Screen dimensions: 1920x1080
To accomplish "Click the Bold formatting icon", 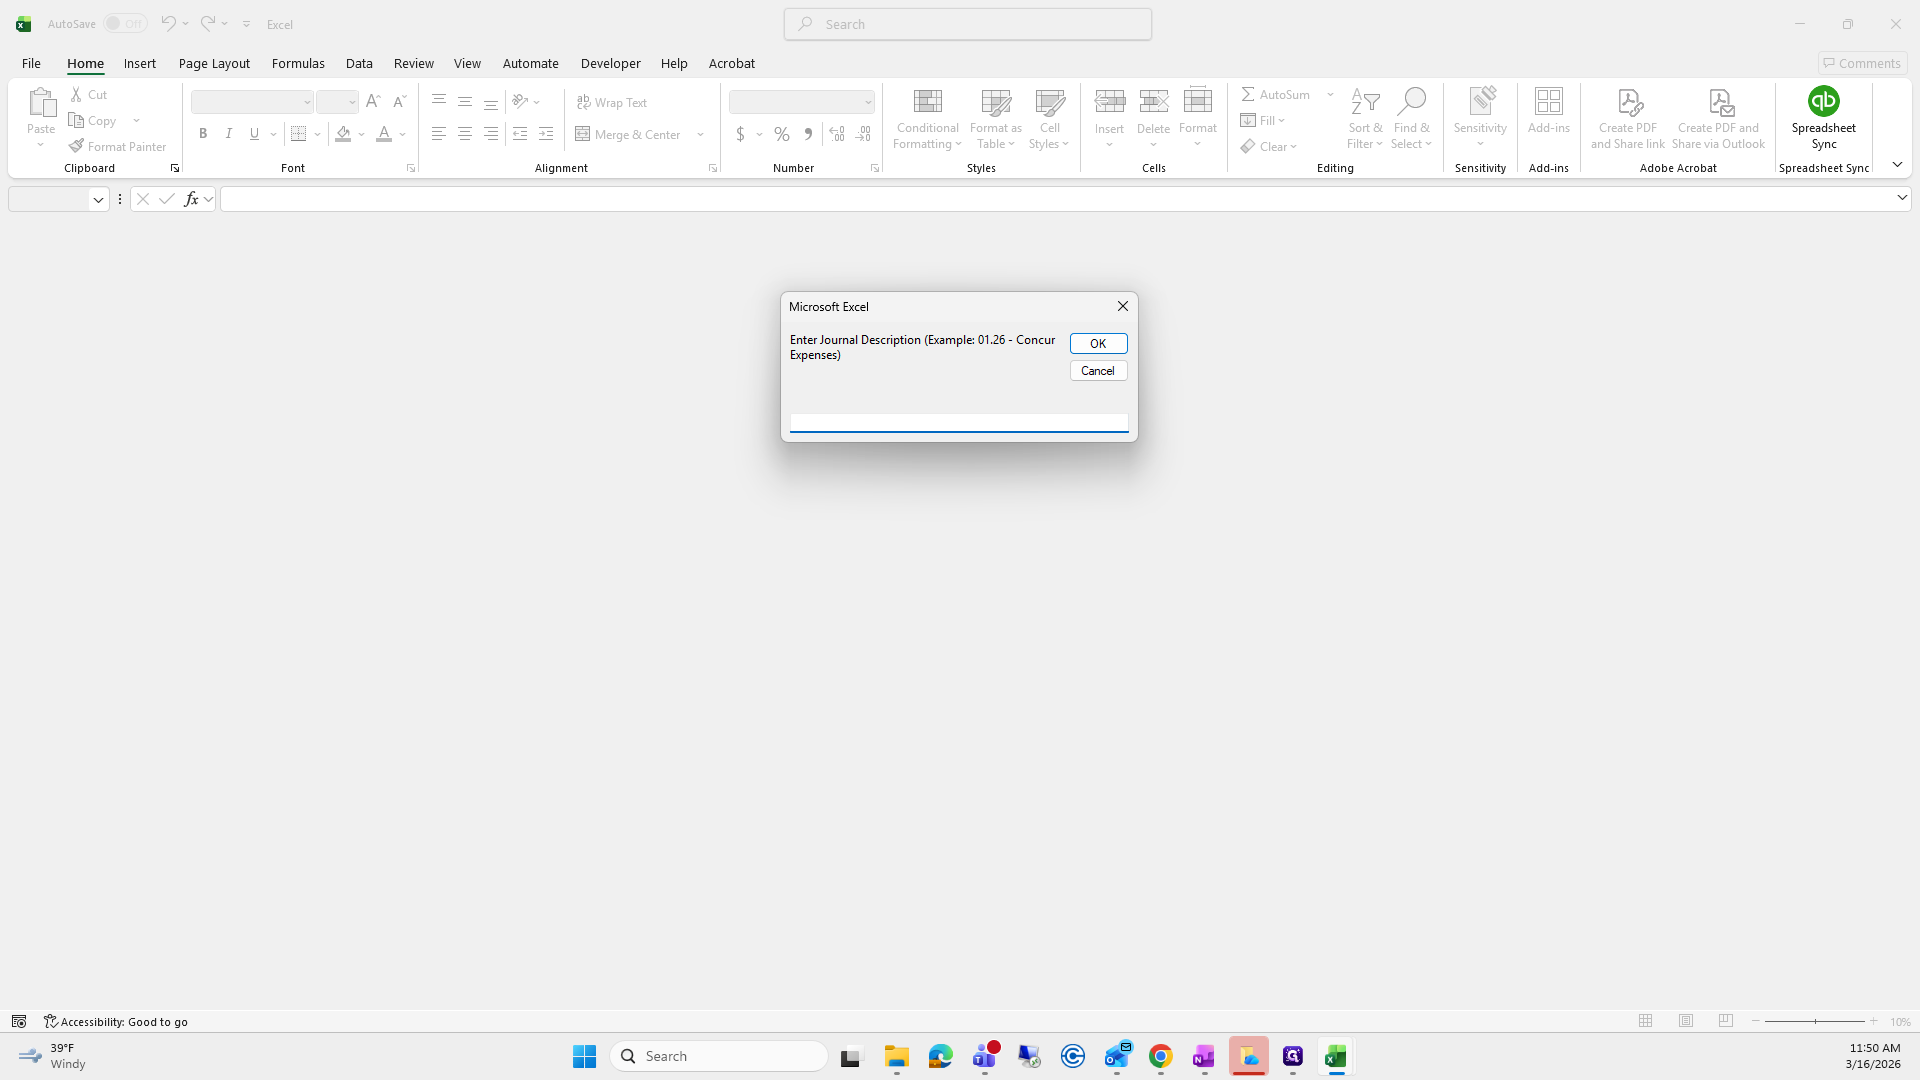I will pyautogui.click(x=203, y=134).
